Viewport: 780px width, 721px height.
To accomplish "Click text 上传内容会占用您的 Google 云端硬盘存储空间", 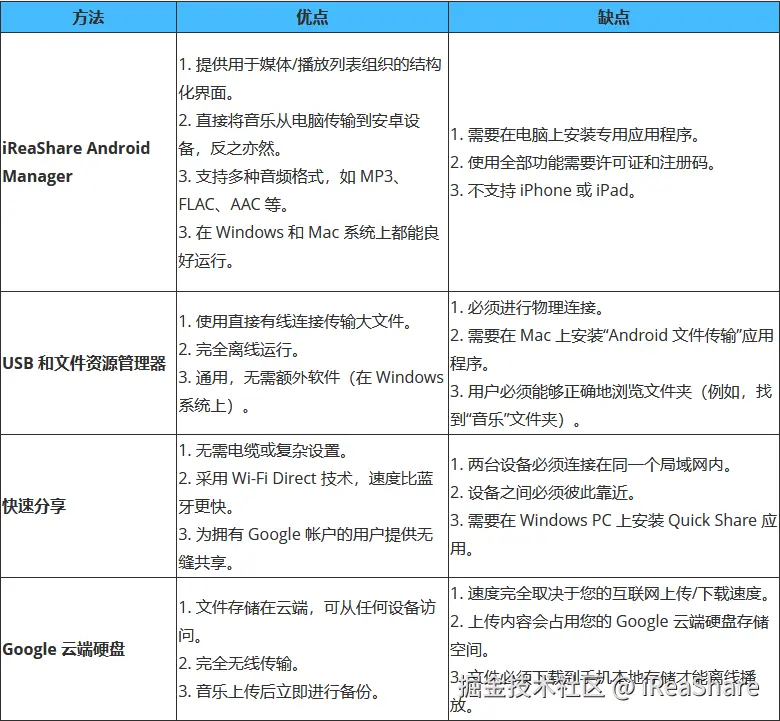I will click(x=610, y=635).
